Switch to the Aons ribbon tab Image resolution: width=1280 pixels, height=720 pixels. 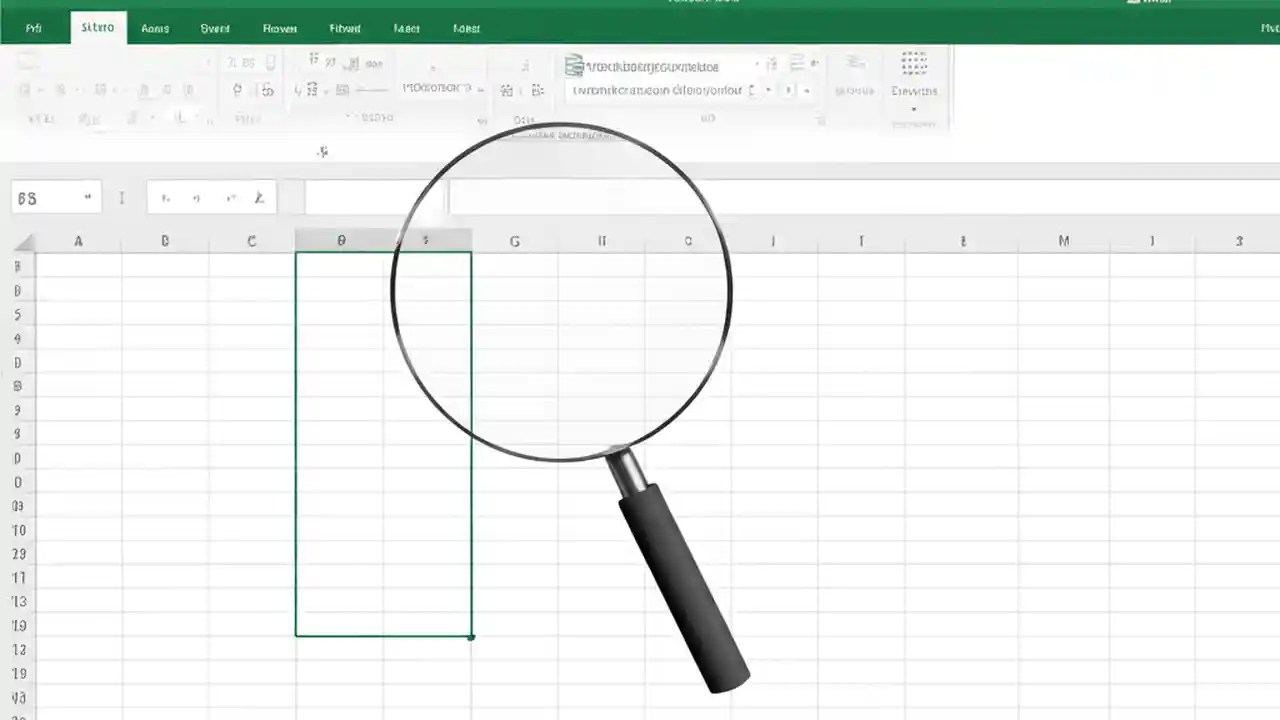tap(155, 28)
